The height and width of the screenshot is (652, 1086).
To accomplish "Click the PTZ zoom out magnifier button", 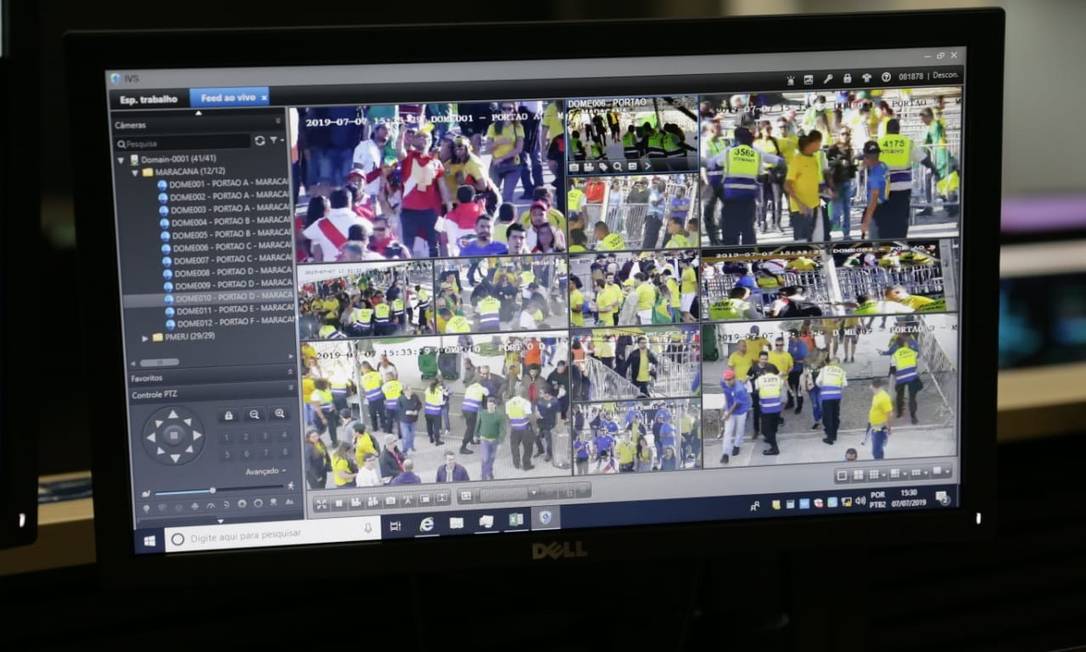I will pyautogui.click(x=254, y=414).
